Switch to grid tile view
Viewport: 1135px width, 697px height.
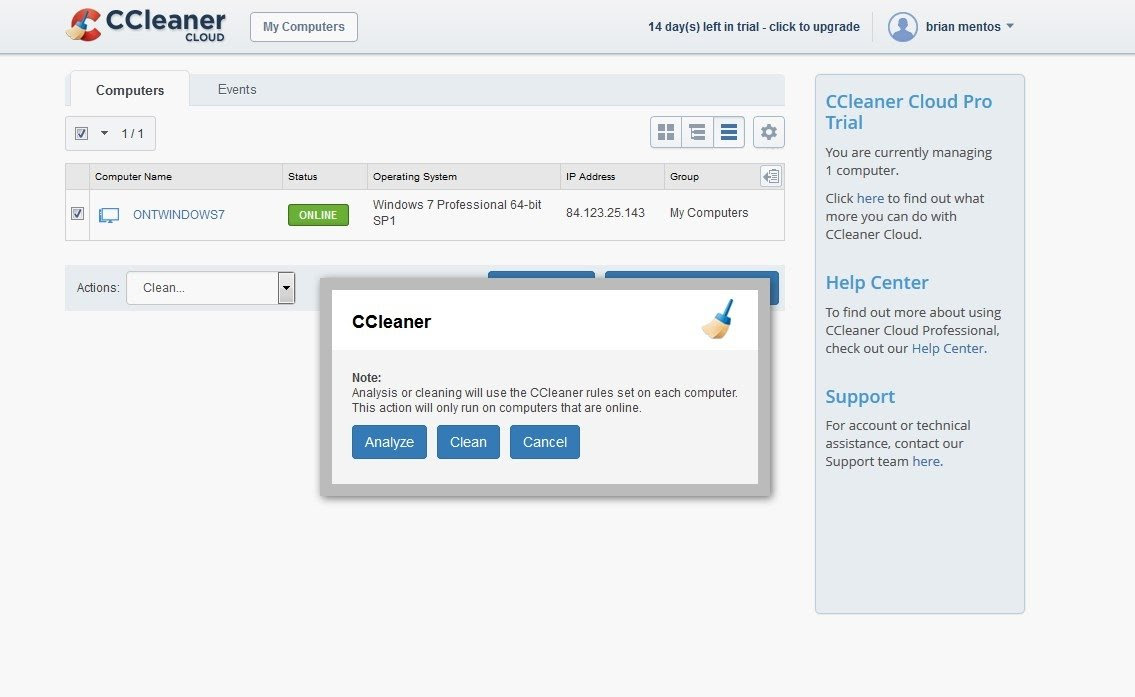coord(666,132)
